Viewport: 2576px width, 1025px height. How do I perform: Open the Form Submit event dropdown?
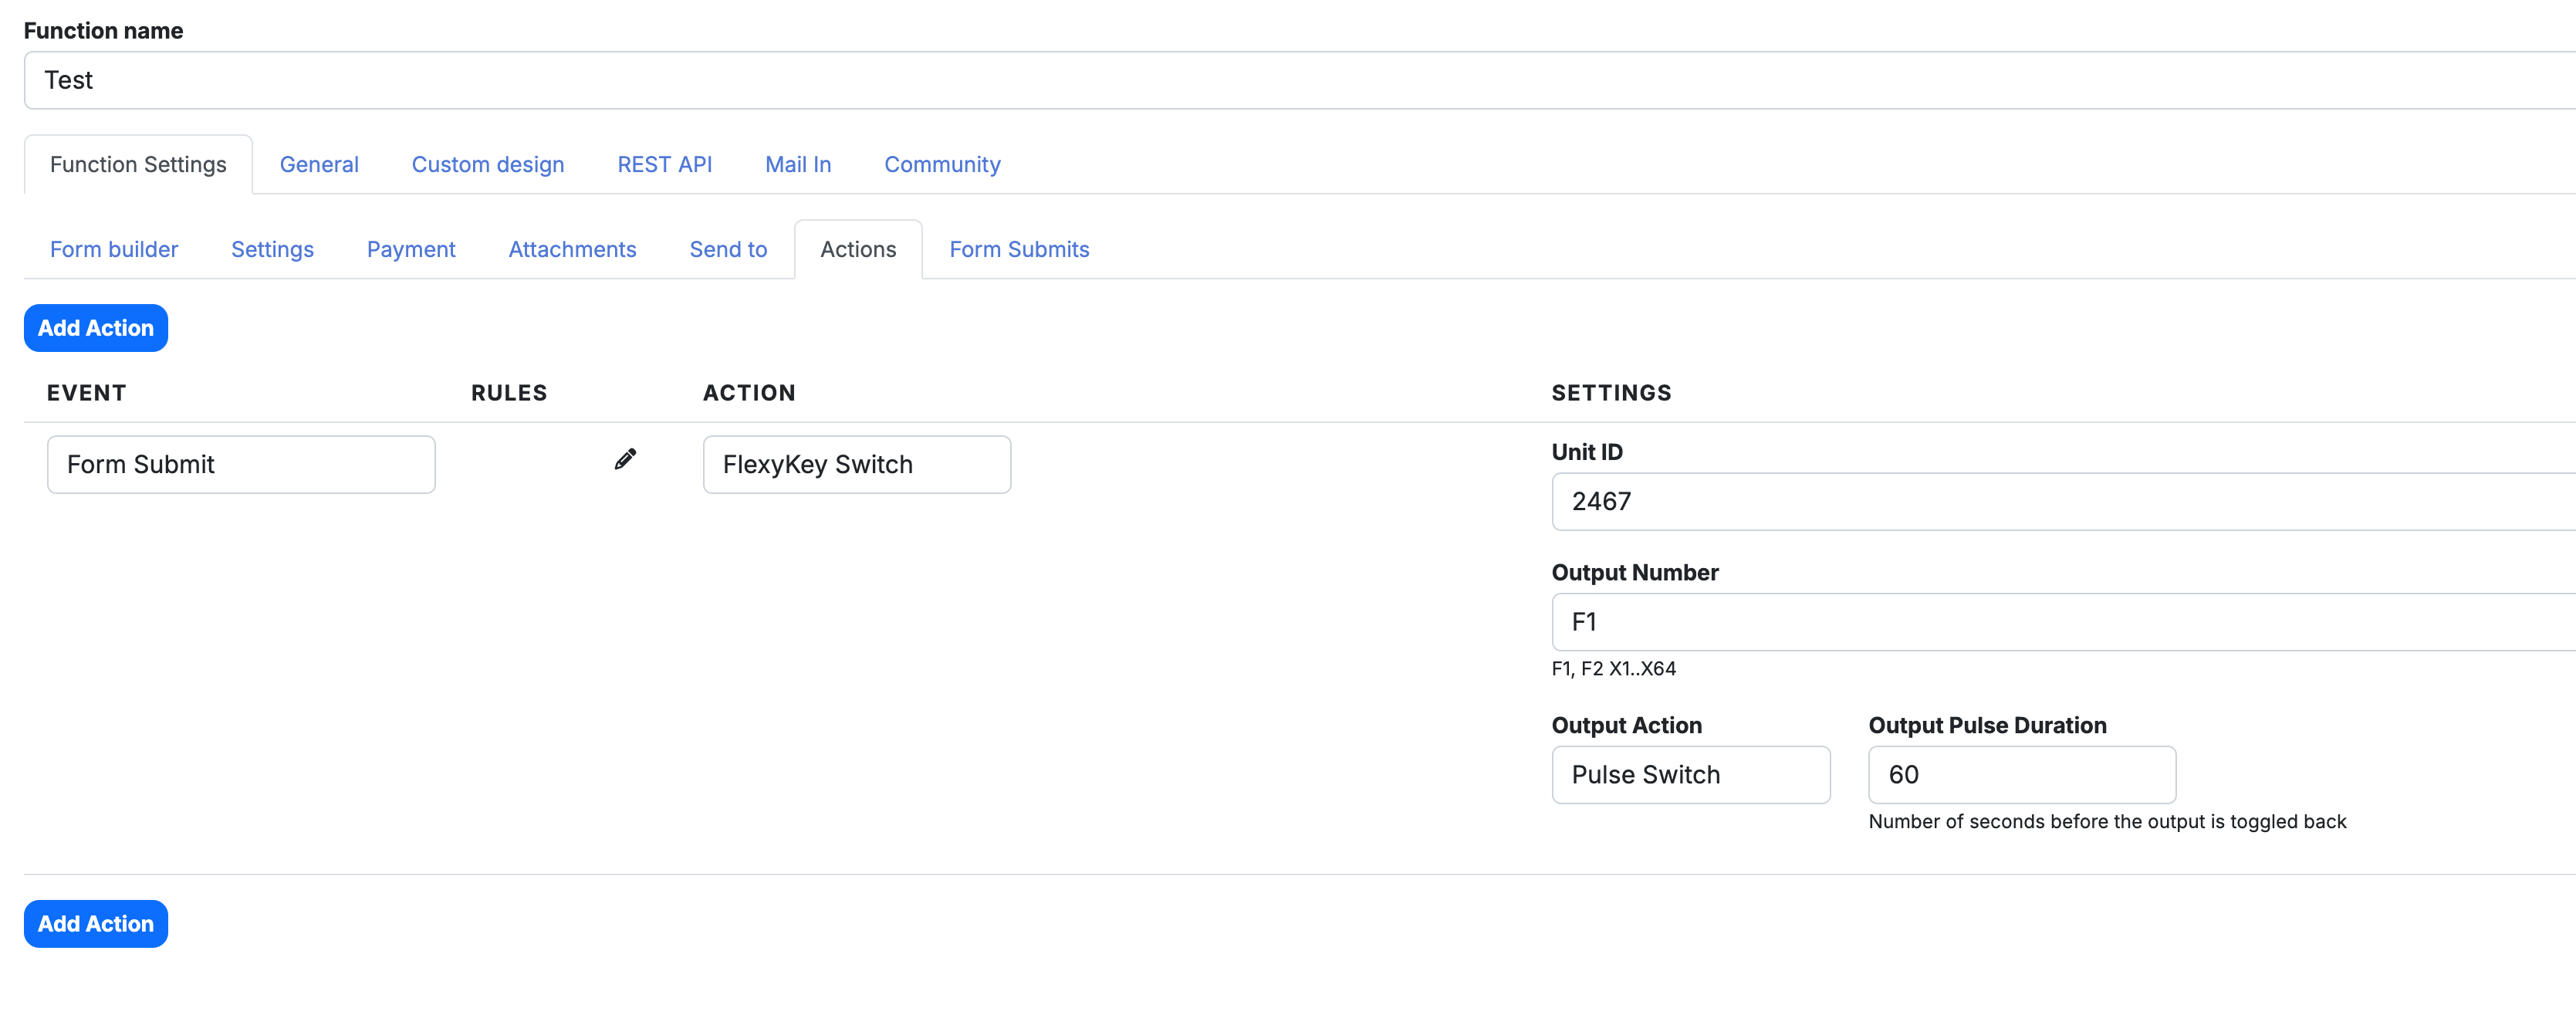coord(241,464)
